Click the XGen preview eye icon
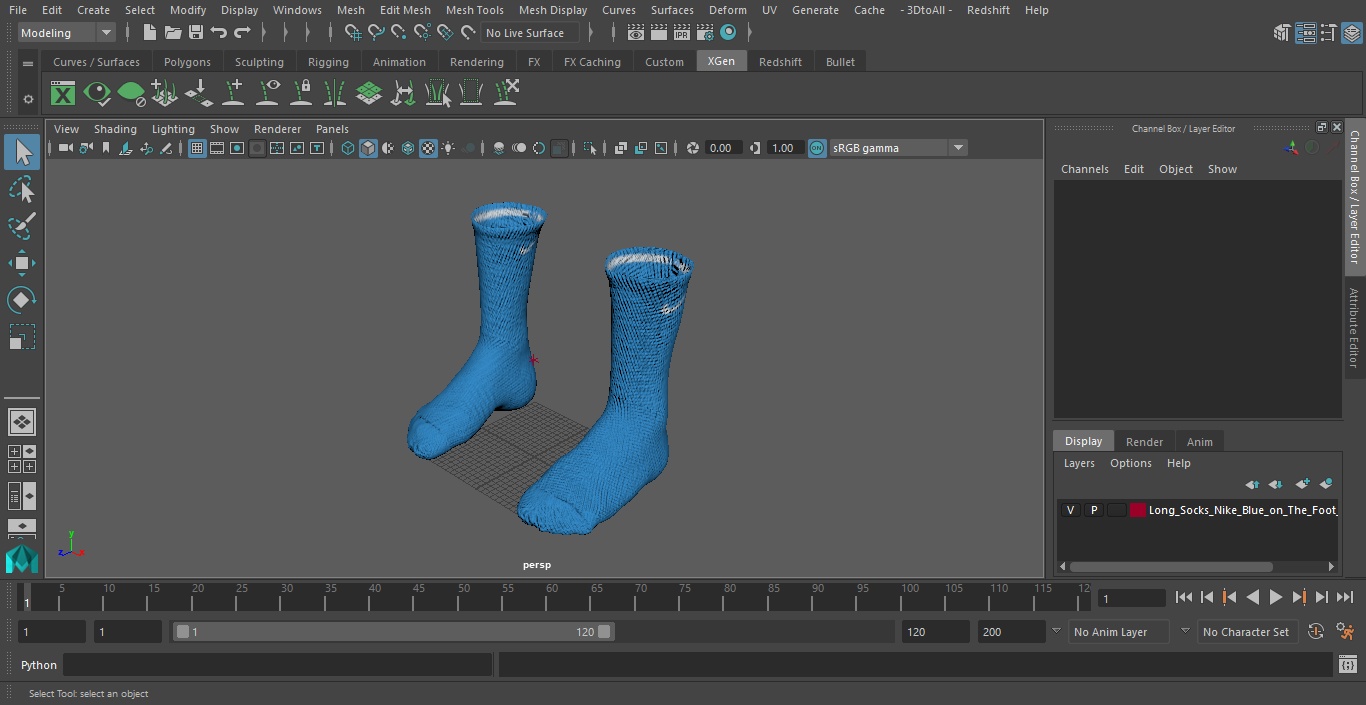The width and height of the screenshot is (1366, 705). pyautogui.click(x=97, y=94)
